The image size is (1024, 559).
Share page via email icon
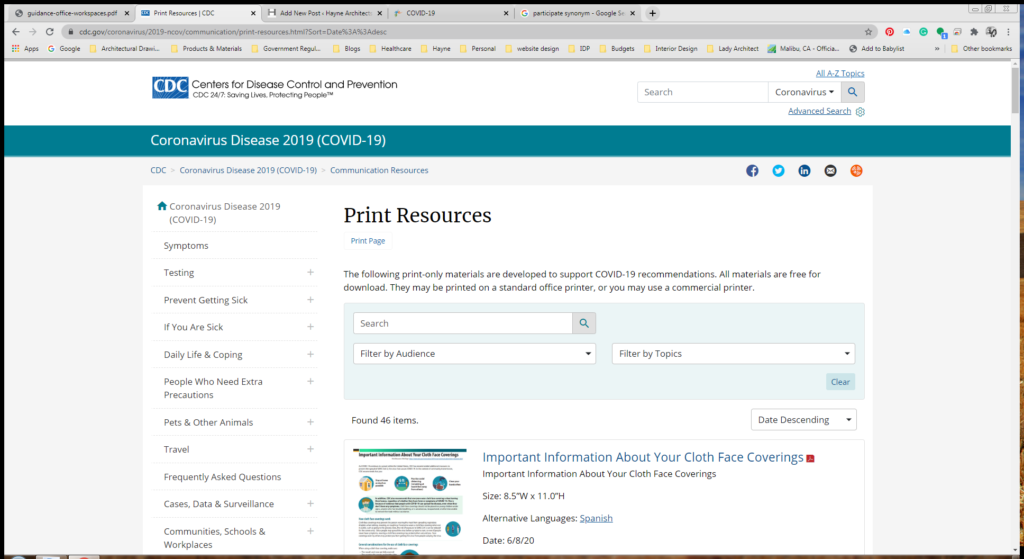(x=830, y=170)
